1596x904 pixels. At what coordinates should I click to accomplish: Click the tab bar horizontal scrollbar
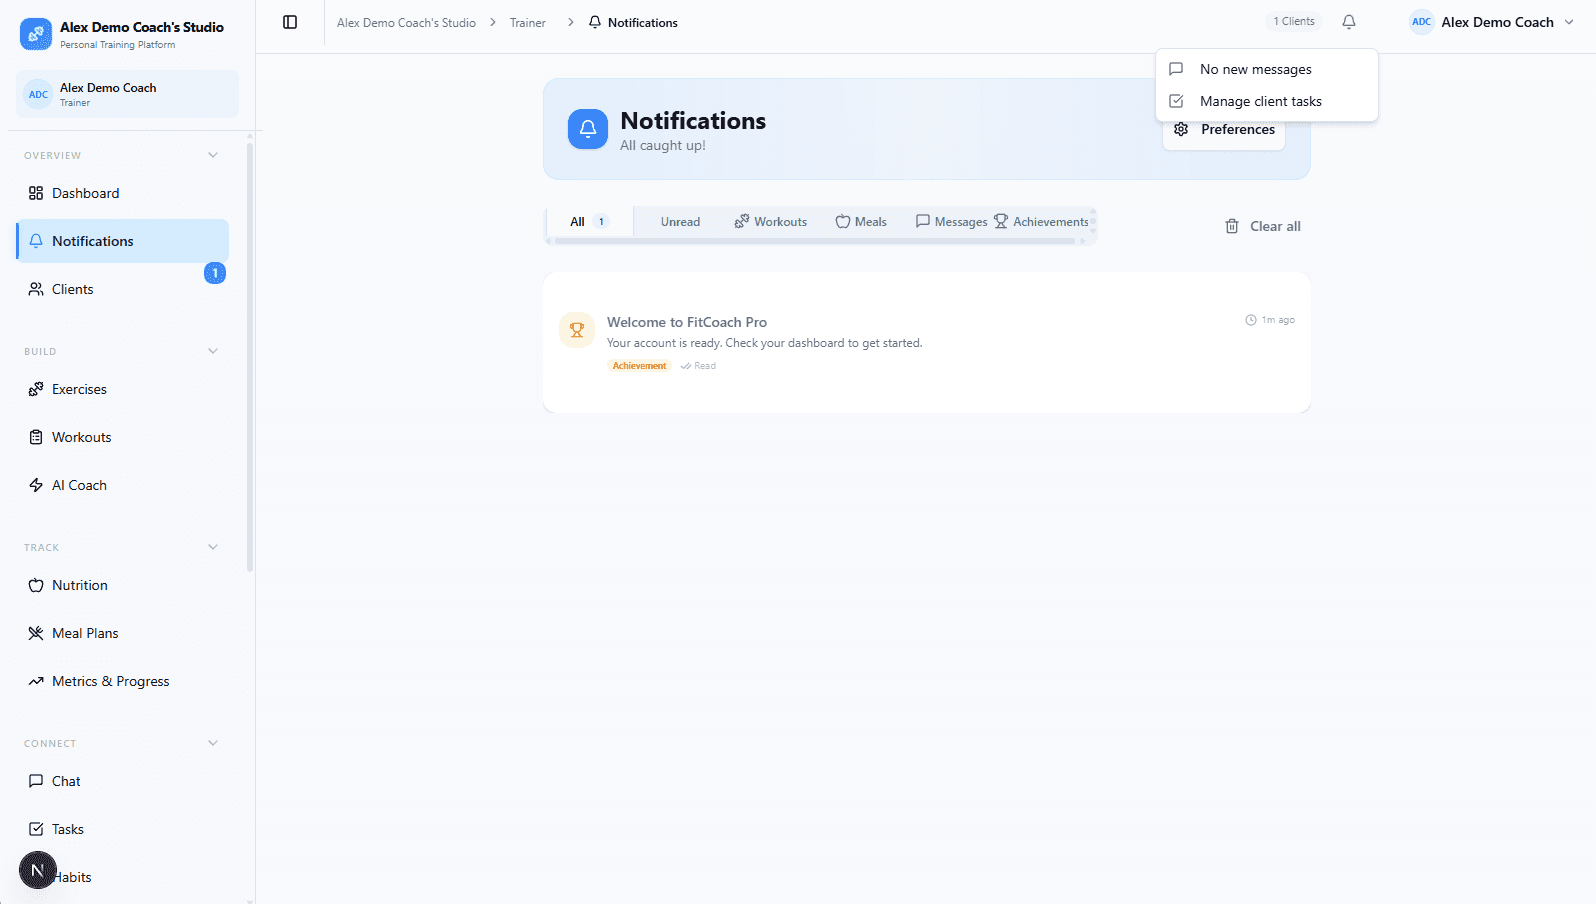pos(815,241)
